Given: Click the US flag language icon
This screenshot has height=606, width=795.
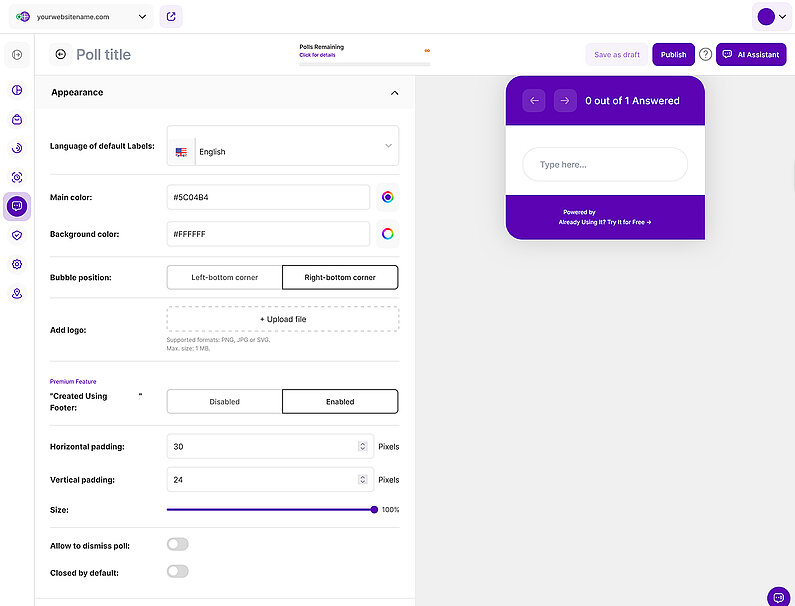Looking at the screenshot, I should [181, 152].
